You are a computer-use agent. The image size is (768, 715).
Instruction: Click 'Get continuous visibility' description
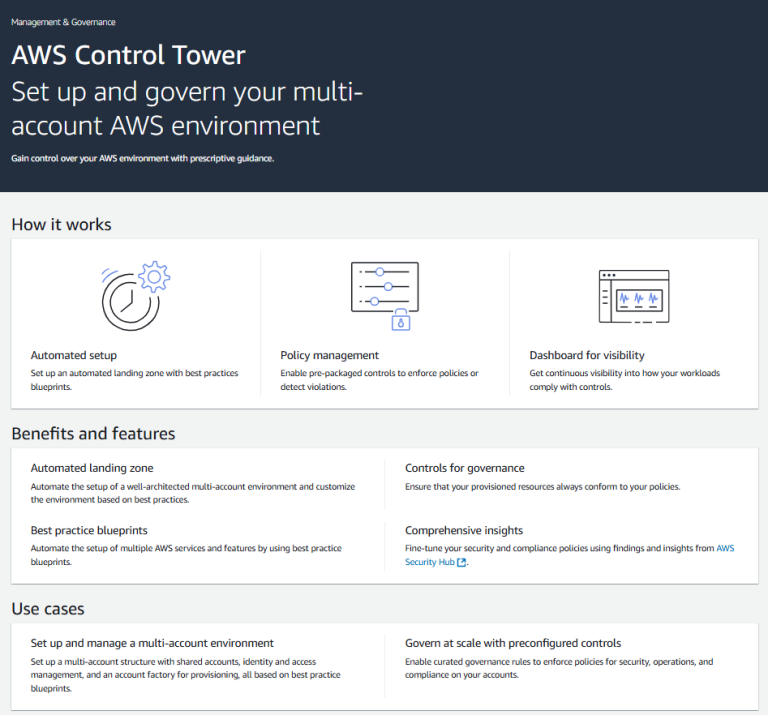coord(624,380)
